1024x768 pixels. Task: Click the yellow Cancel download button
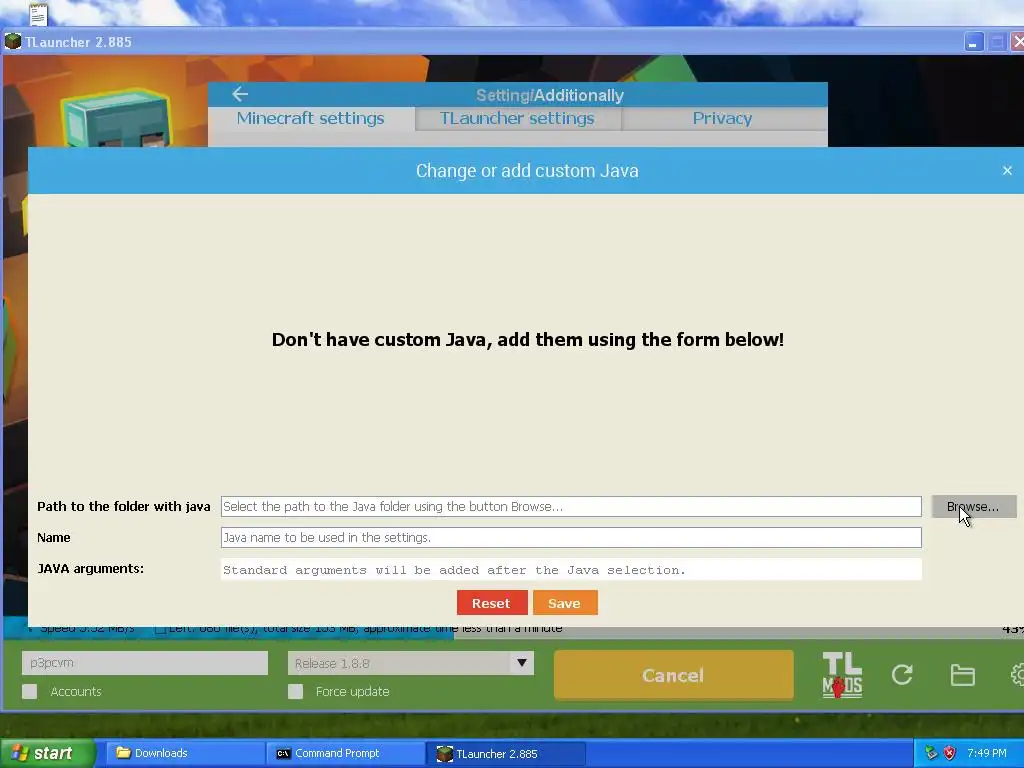click(x=674, y=675)
